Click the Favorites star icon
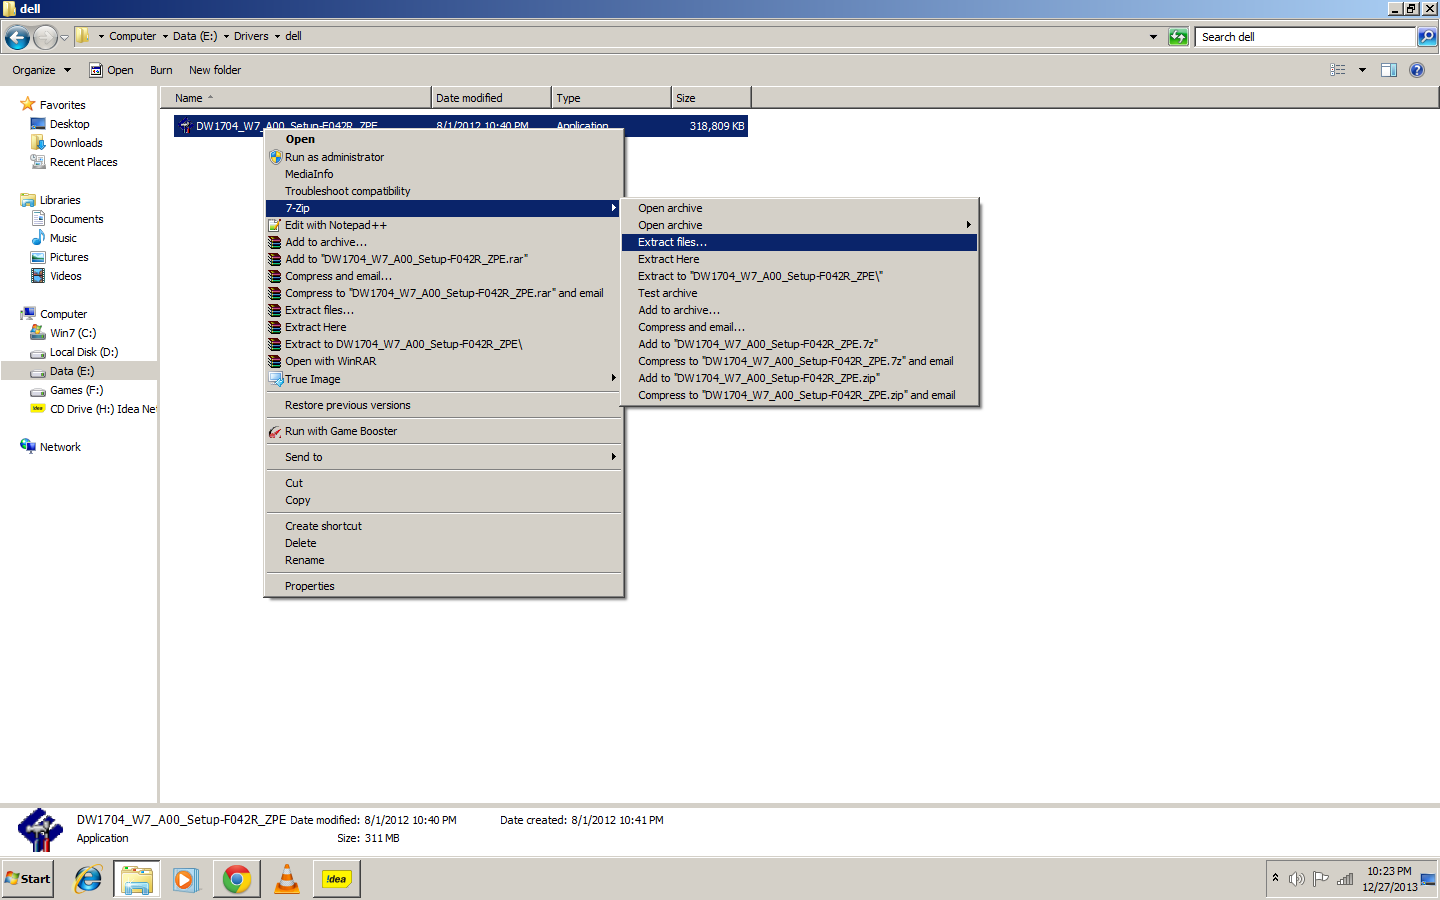The height and width of the screenshot is (900, 1440). point(27,104)
